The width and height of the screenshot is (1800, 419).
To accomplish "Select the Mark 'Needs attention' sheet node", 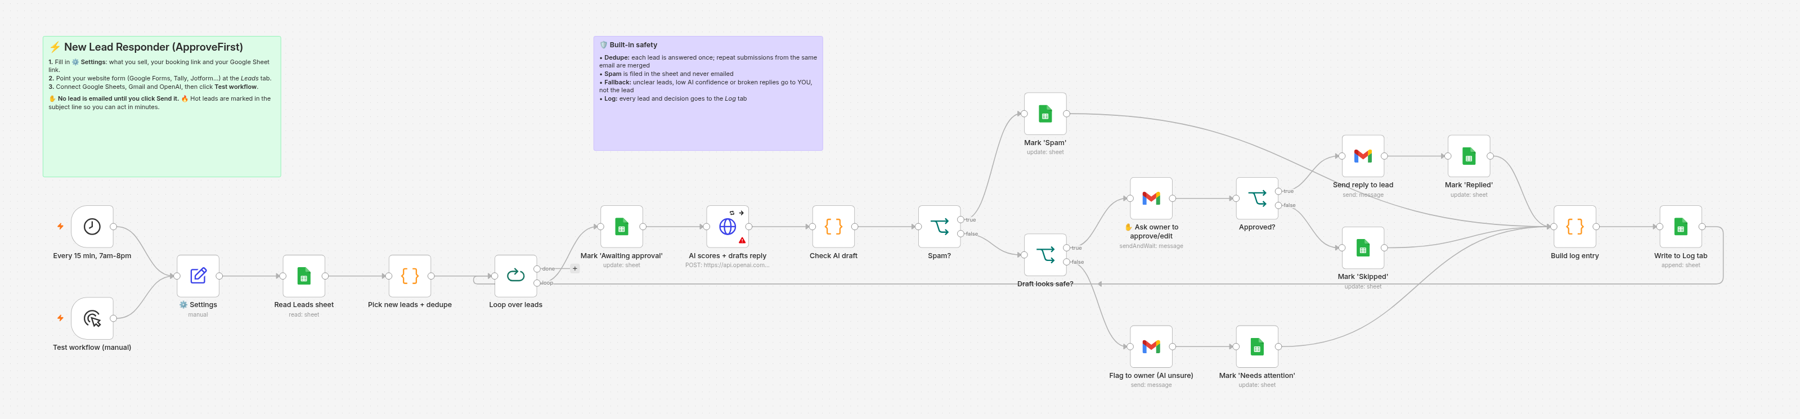I will point(1257,346).
